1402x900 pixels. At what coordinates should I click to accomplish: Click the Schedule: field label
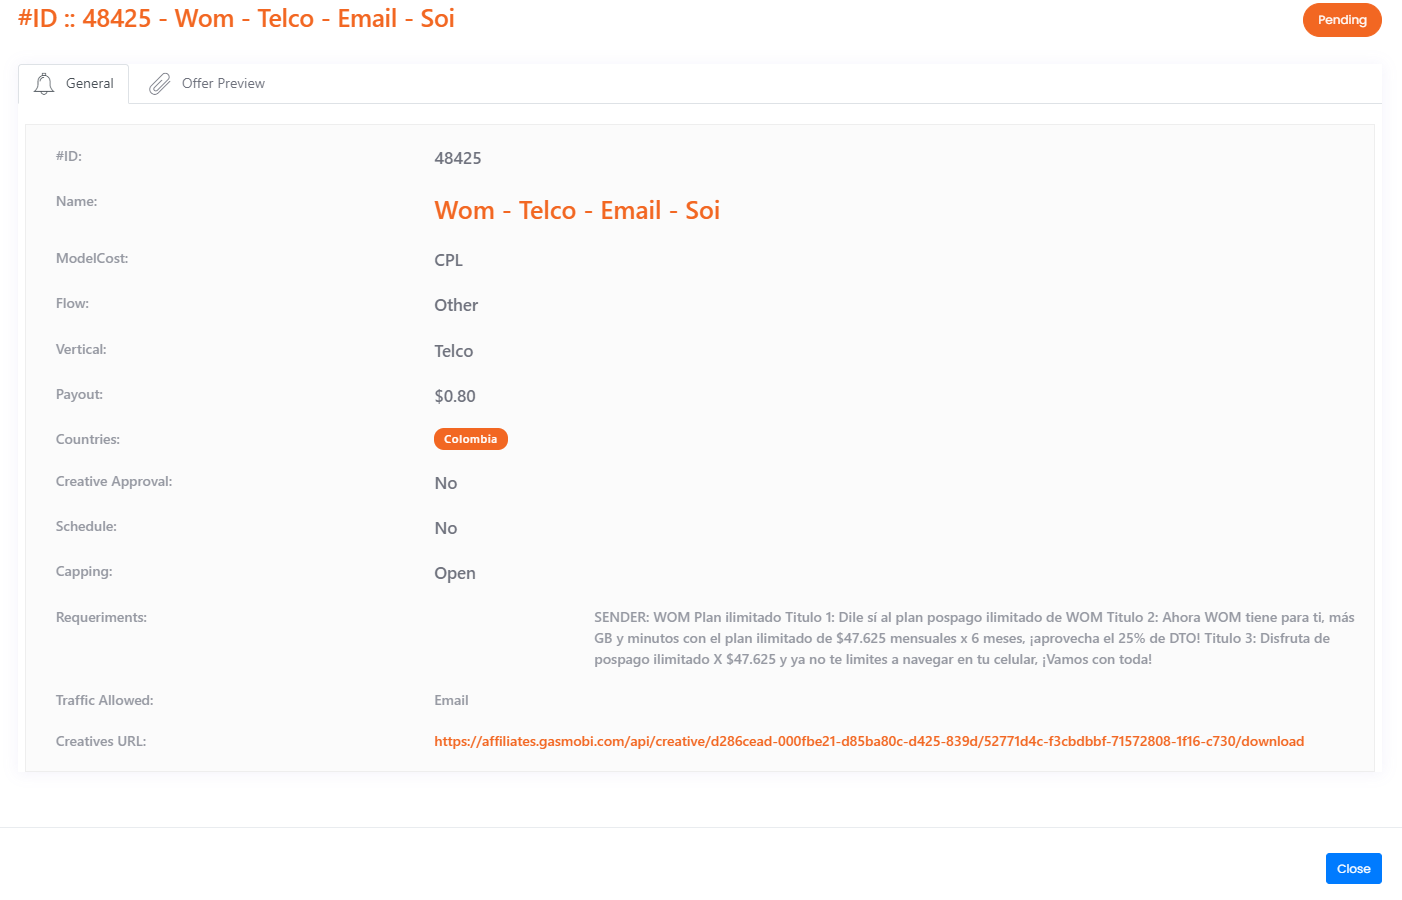86,526
